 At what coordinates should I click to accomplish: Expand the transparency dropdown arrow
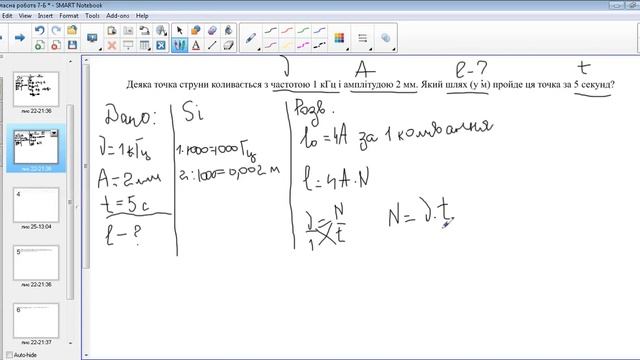(x=394, y=49)
